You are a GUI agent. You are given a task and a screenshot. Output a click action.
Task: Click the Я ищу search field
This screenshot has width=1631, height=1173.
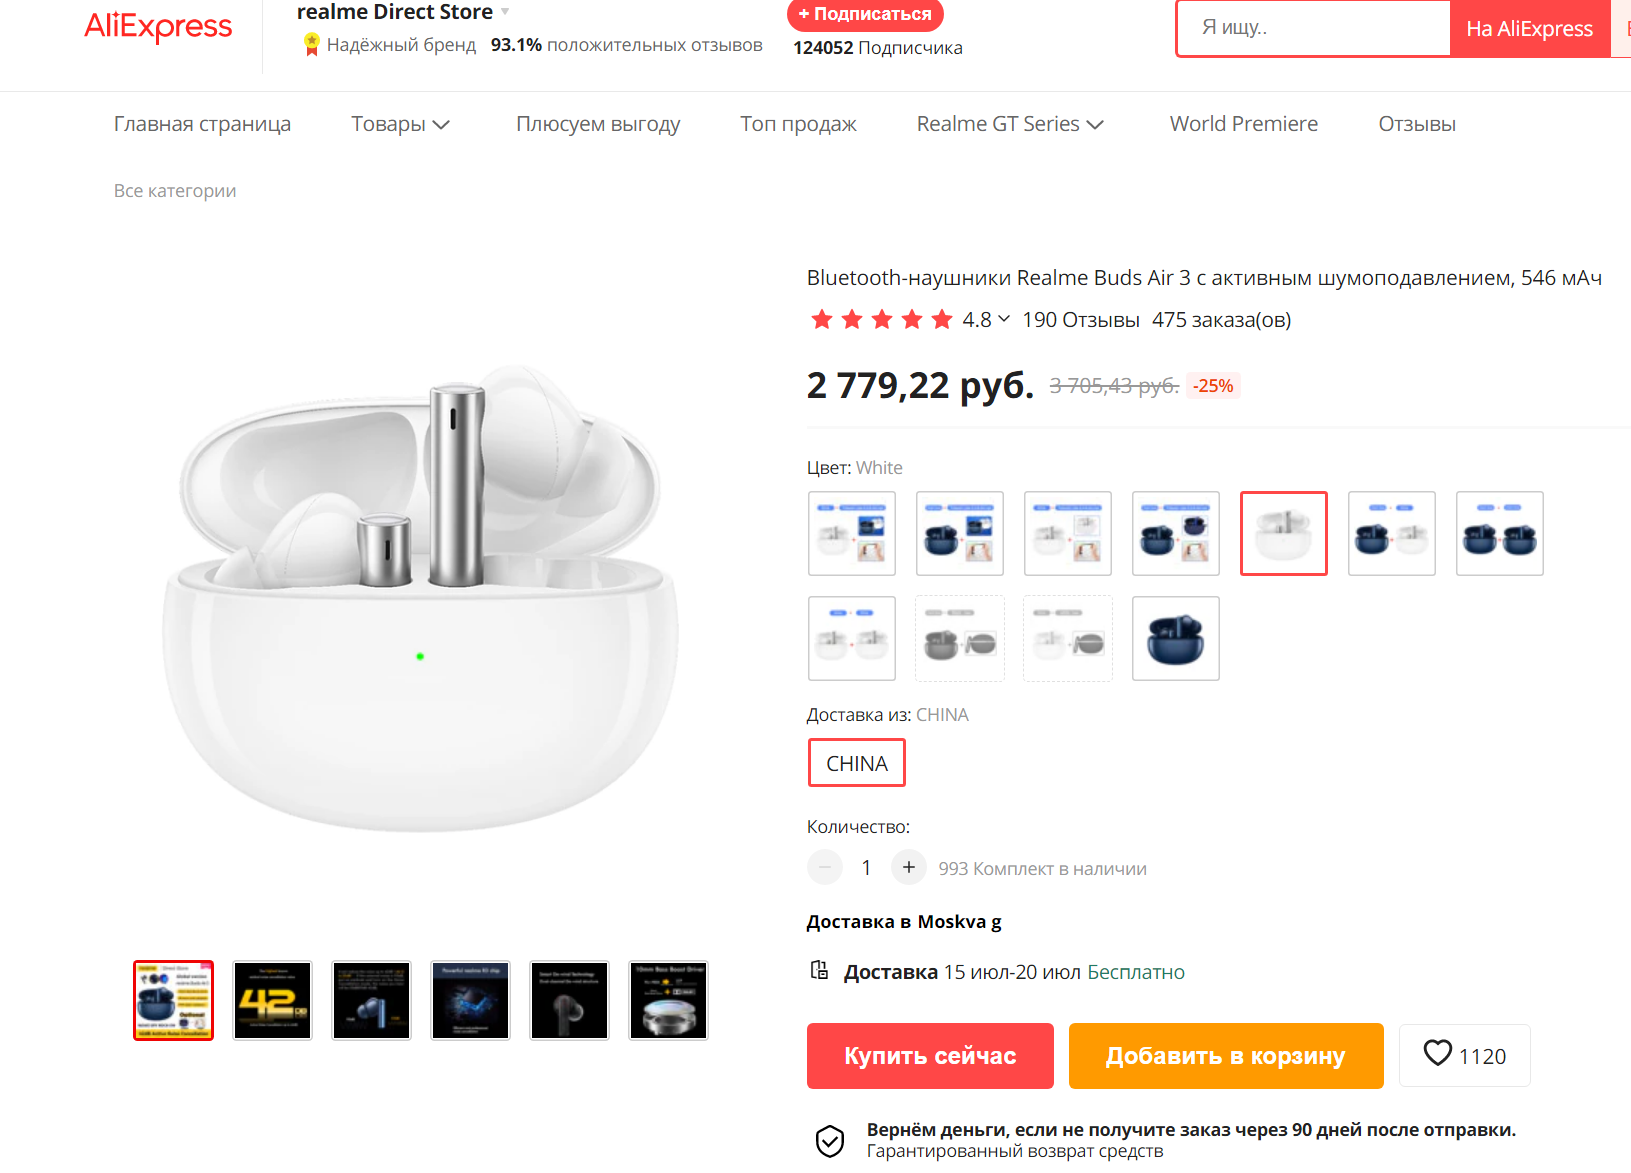click(x=1312, y=28)
